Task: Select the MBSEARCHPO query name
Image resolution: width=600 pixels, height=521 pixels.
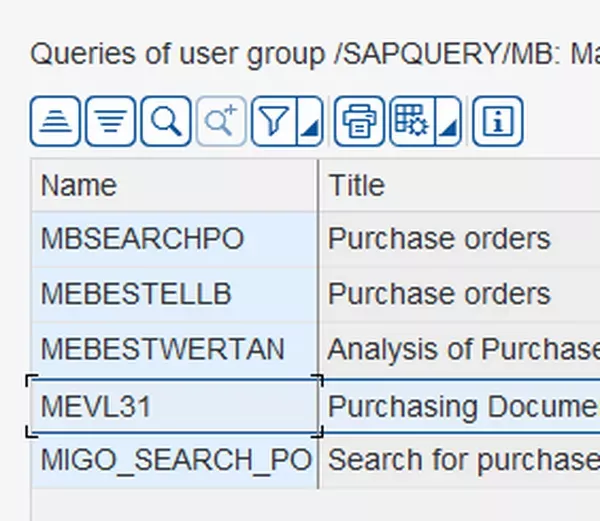Action: coord(174,239)
